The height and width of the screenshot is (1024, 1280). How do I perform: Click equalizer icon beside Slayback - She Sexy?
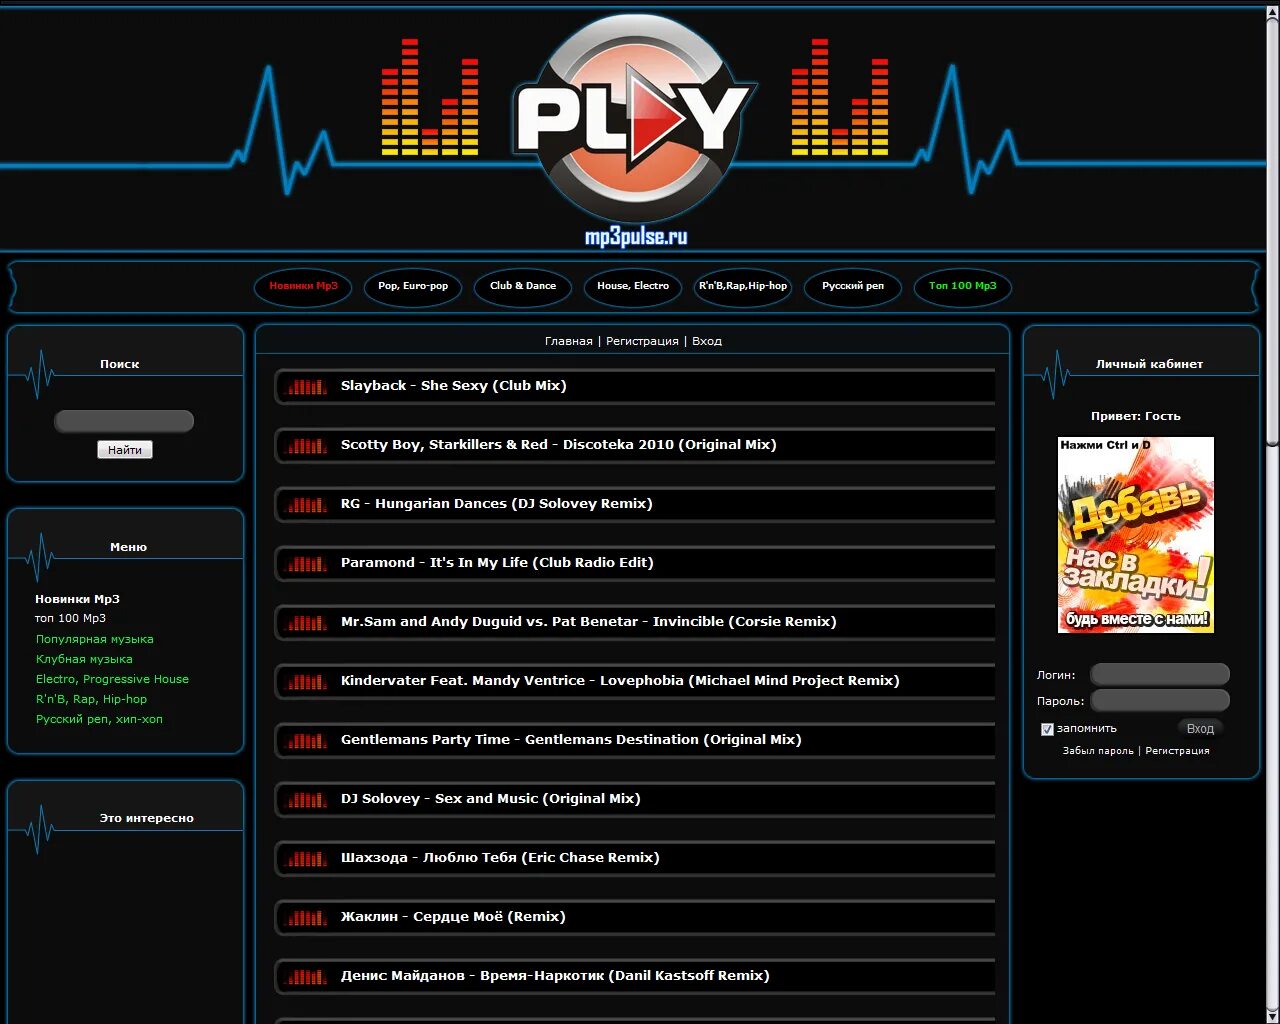307,387
